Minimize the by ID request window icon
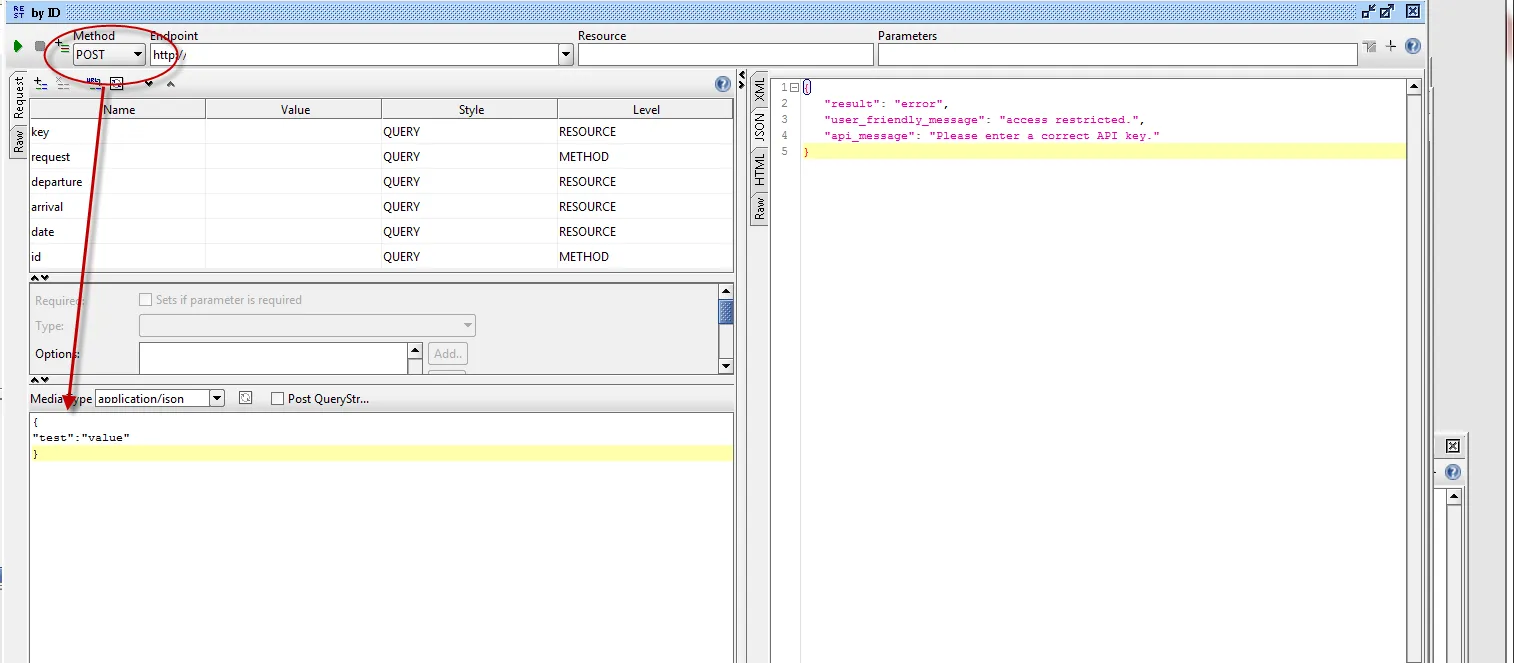This screenshot has width=1514, height=663. 1368,11
